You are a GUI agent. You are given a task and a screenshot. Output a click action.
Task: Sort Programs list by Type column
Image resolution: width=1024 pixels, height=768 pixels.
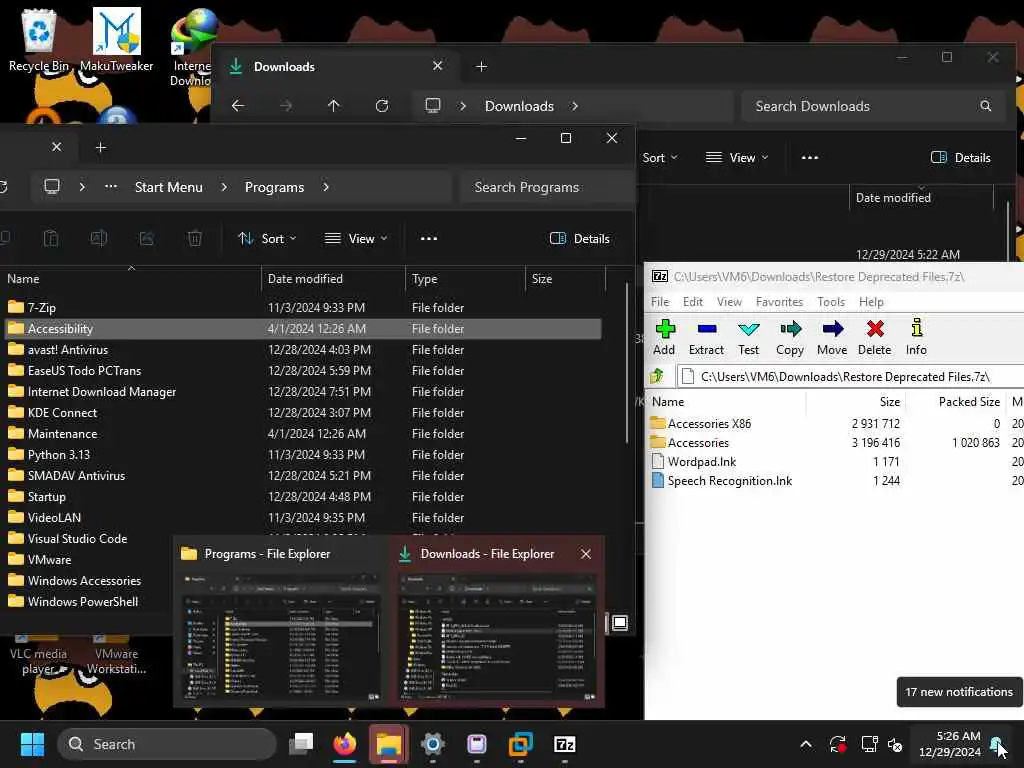(465, 279)
